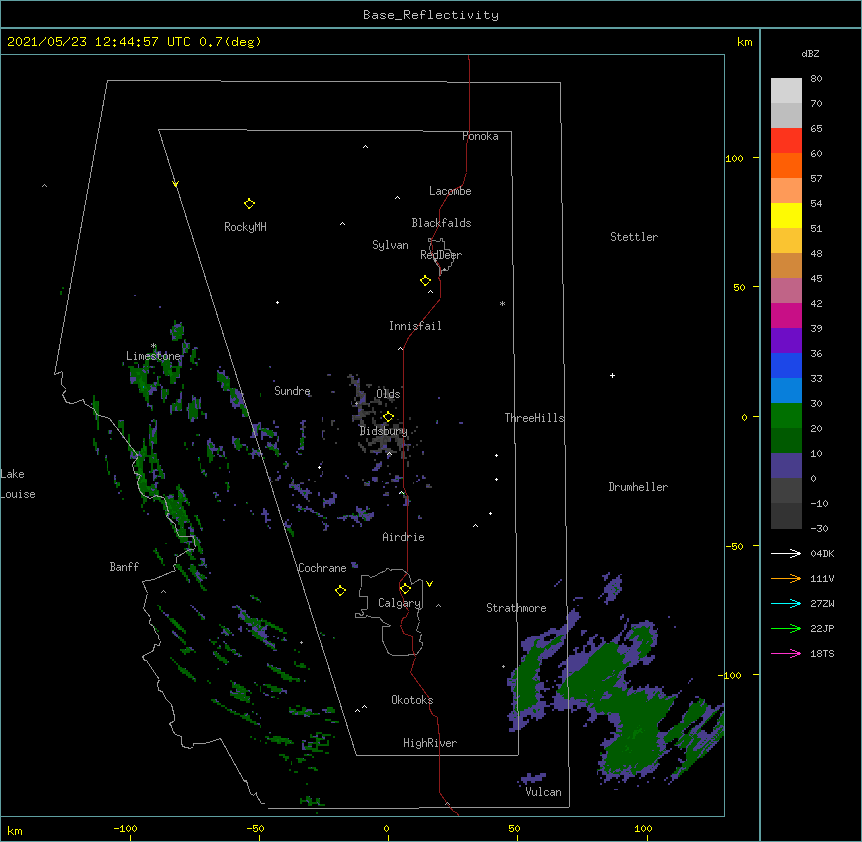Image resolution: width=862 pixels, height=842 pixels.
Task: Click the Cochrane label
Action: point(322,568)
